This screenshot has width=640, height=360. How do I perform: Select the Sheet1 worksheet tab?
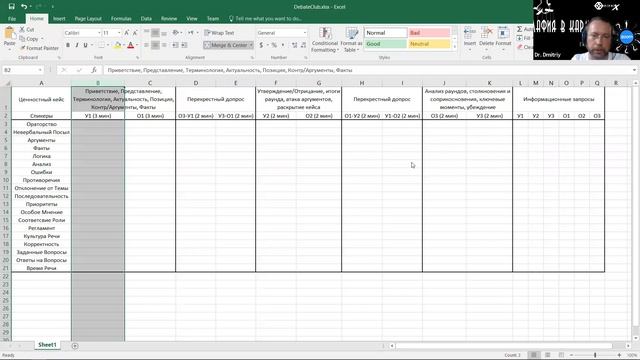(x=47, y=345)
